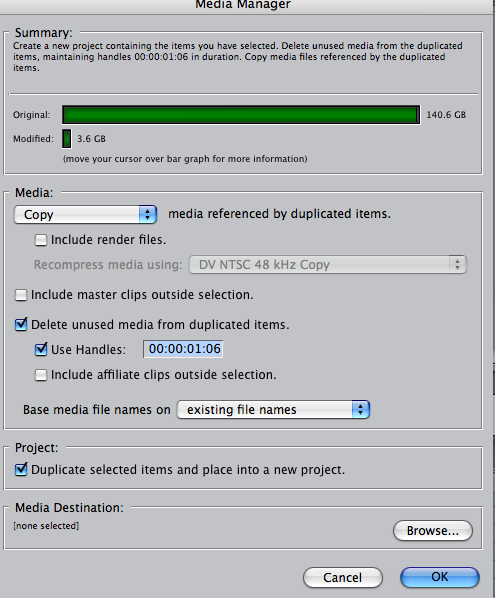Image resolution: width=495 pixels, height=598 pixels.
Task: Click the blue arrows on Copy popup
Action: pyautogui.click(x=148, y=214)
